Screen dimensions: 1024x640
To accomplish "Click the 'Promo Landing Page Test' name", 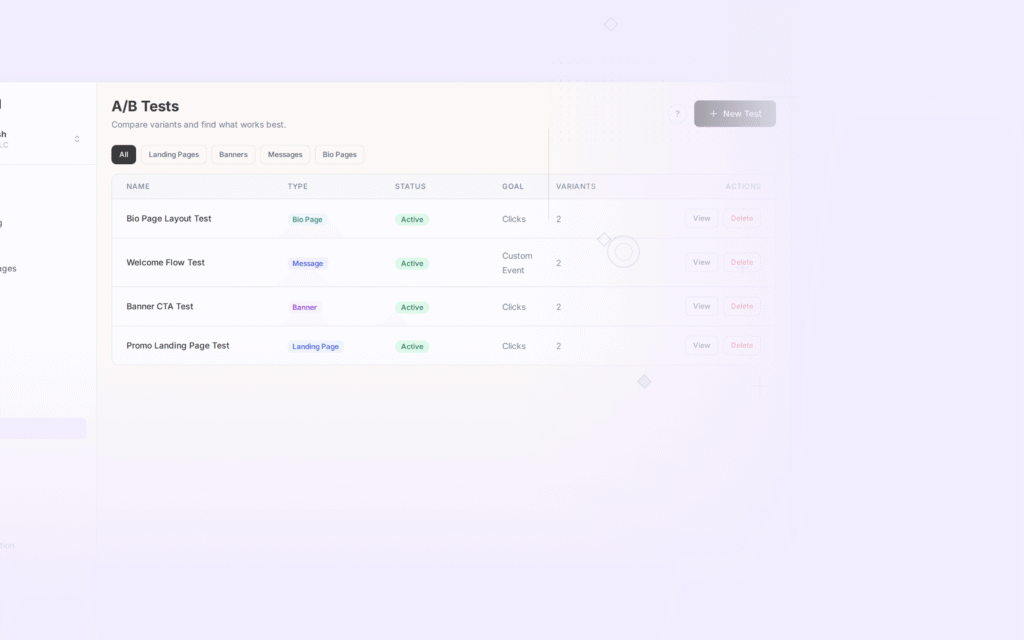I will point(178,345).
